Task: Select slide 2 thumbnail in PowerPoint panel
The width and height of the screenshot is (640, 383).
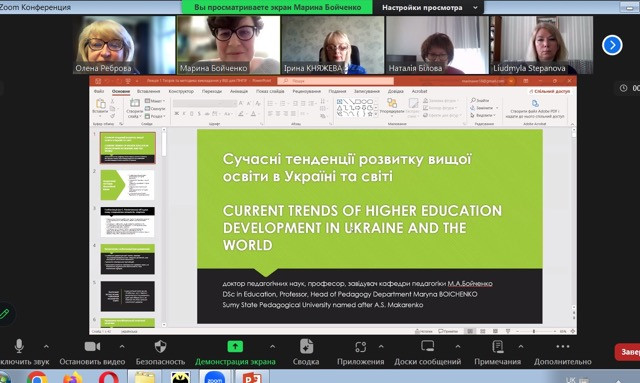Action: (x=128, y=185)
